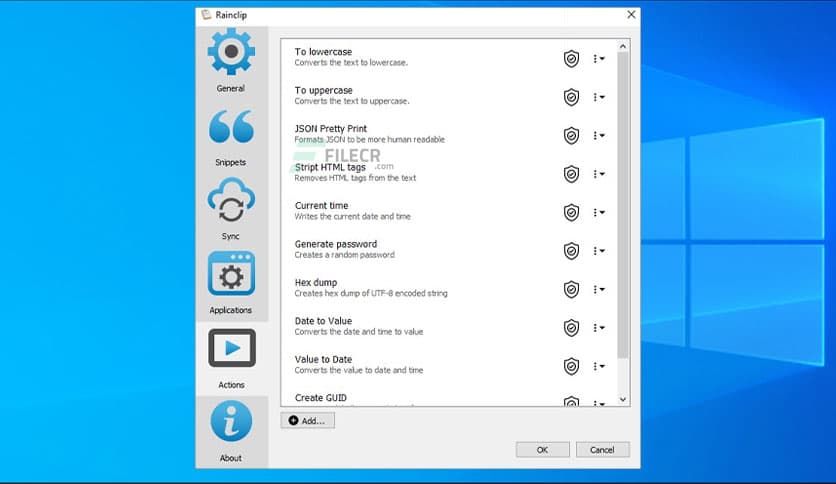Select the 'Date to Value' action row
The height and width of the screenshot is (484, 836).
click(449, 327)
